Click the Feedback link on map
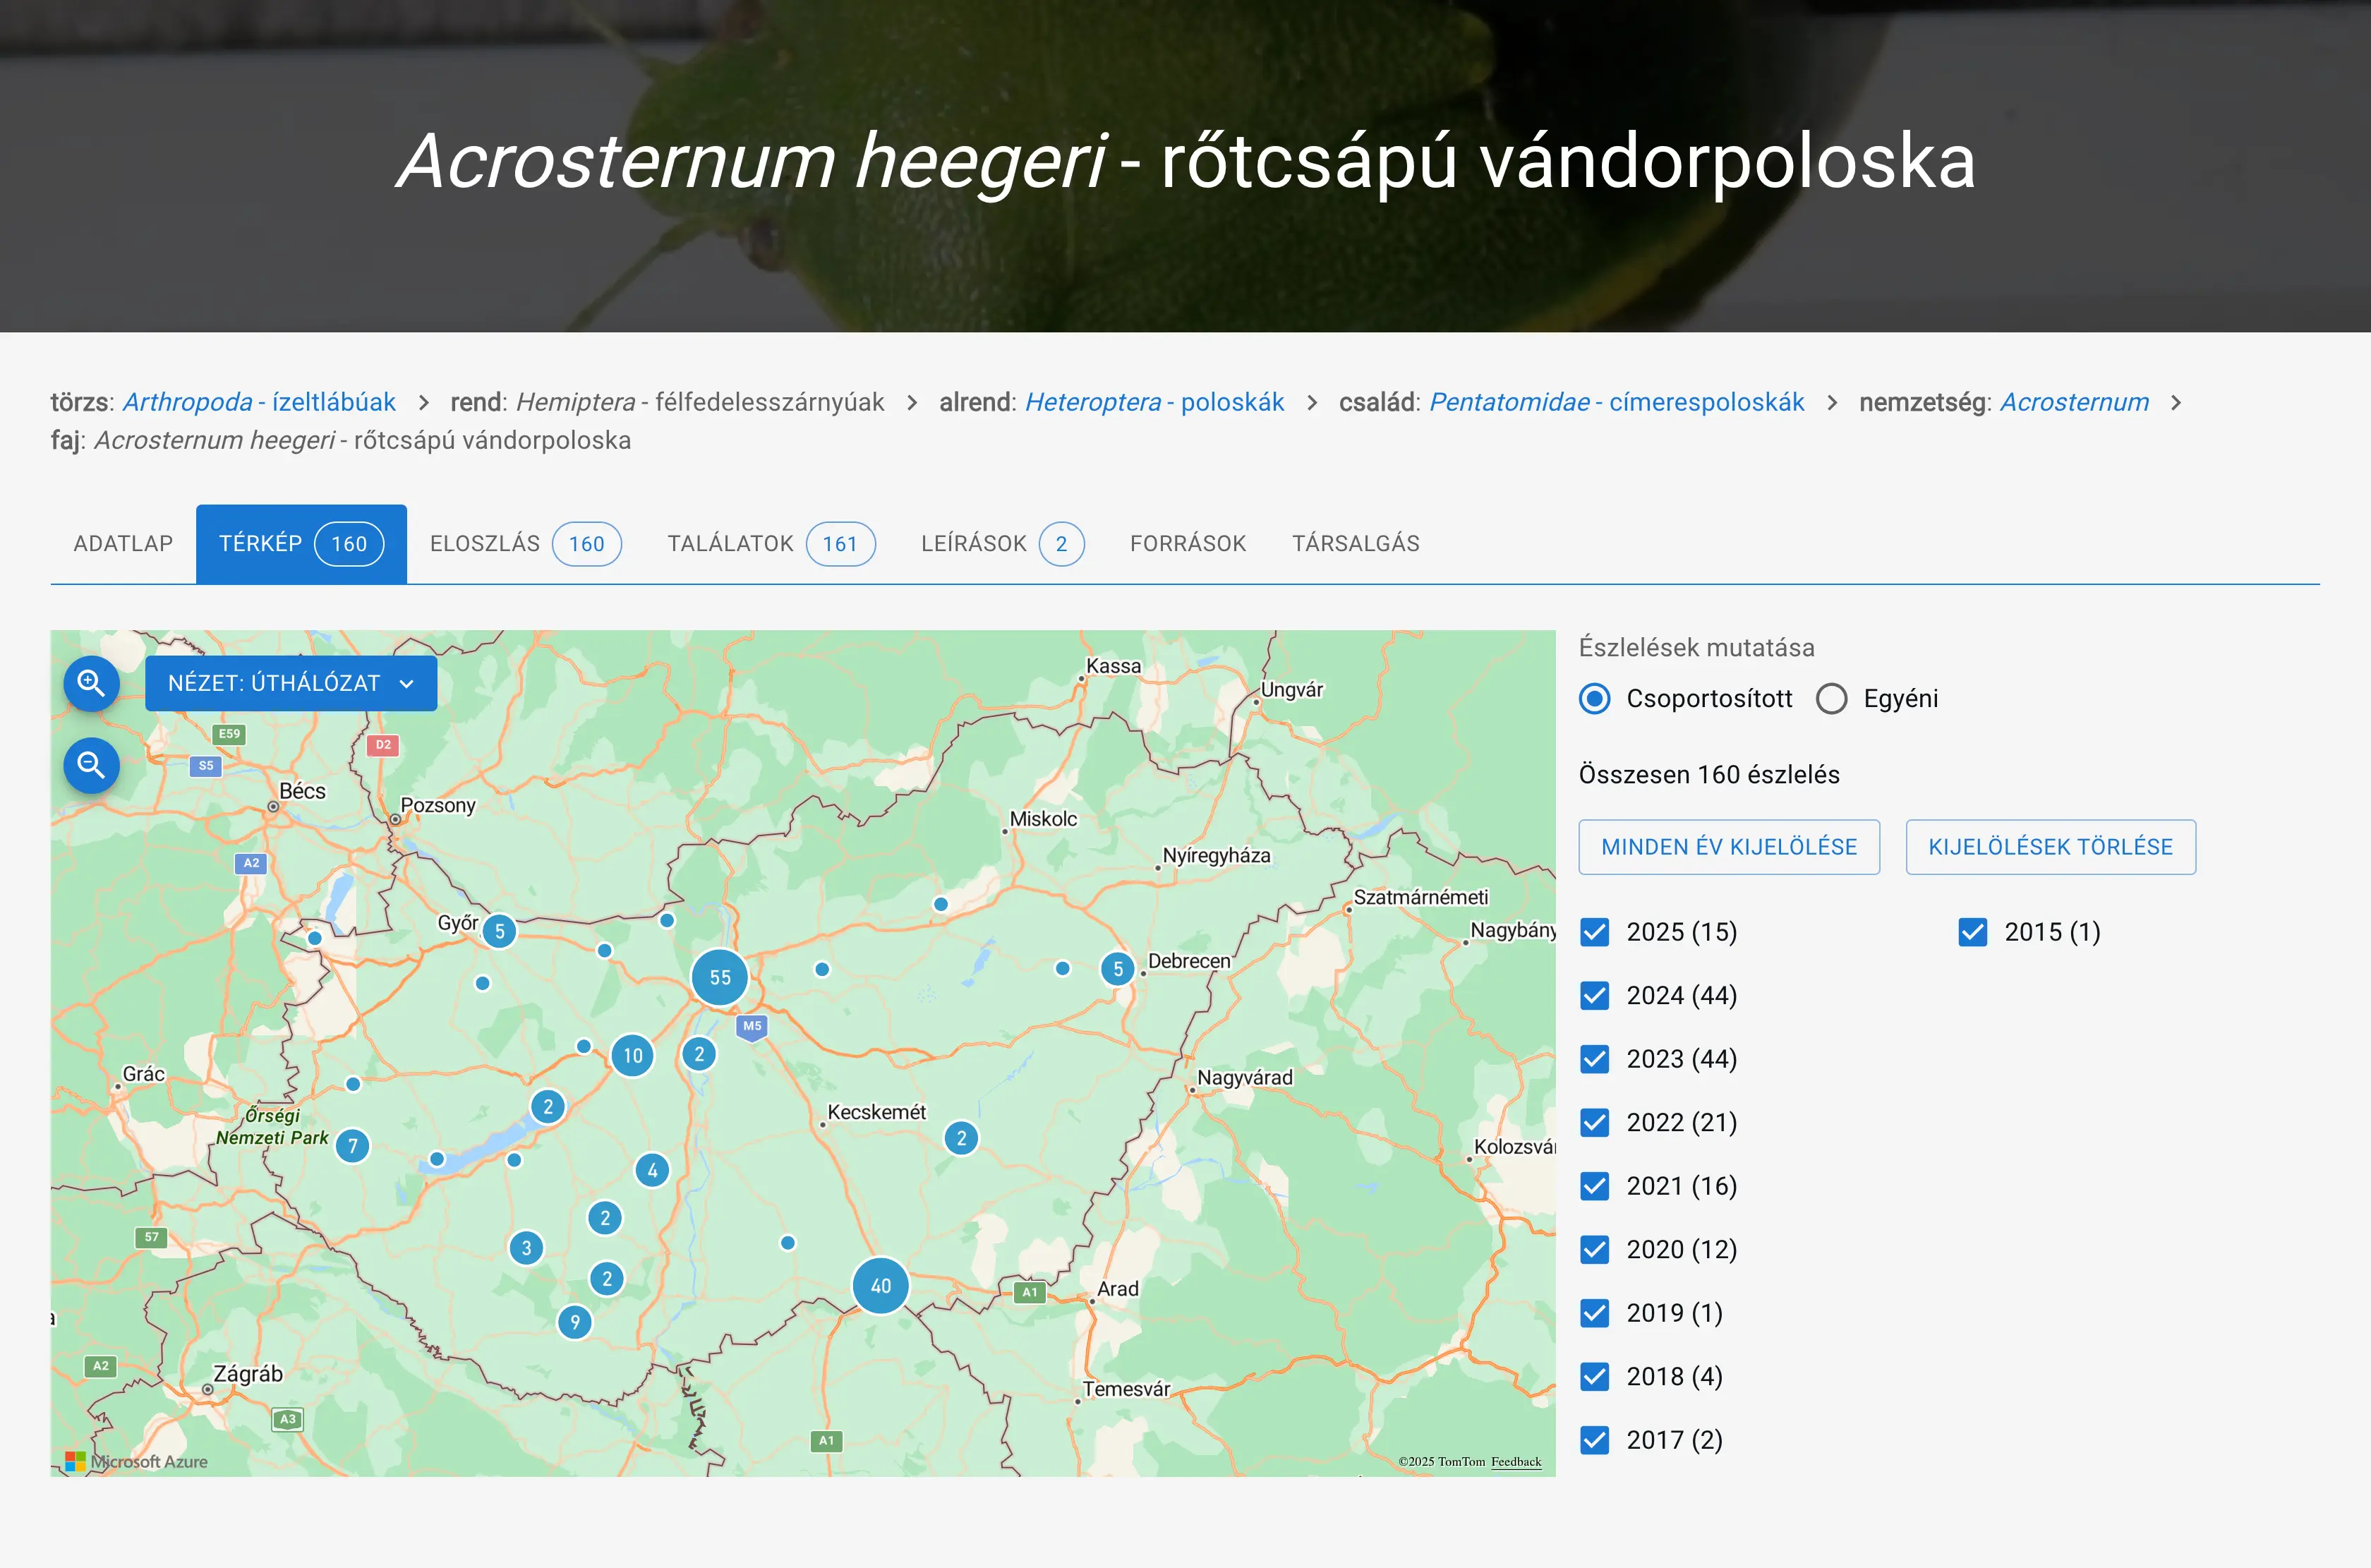The height and width of the screenshot is (1568, 2371). tap(1516, 1462)
